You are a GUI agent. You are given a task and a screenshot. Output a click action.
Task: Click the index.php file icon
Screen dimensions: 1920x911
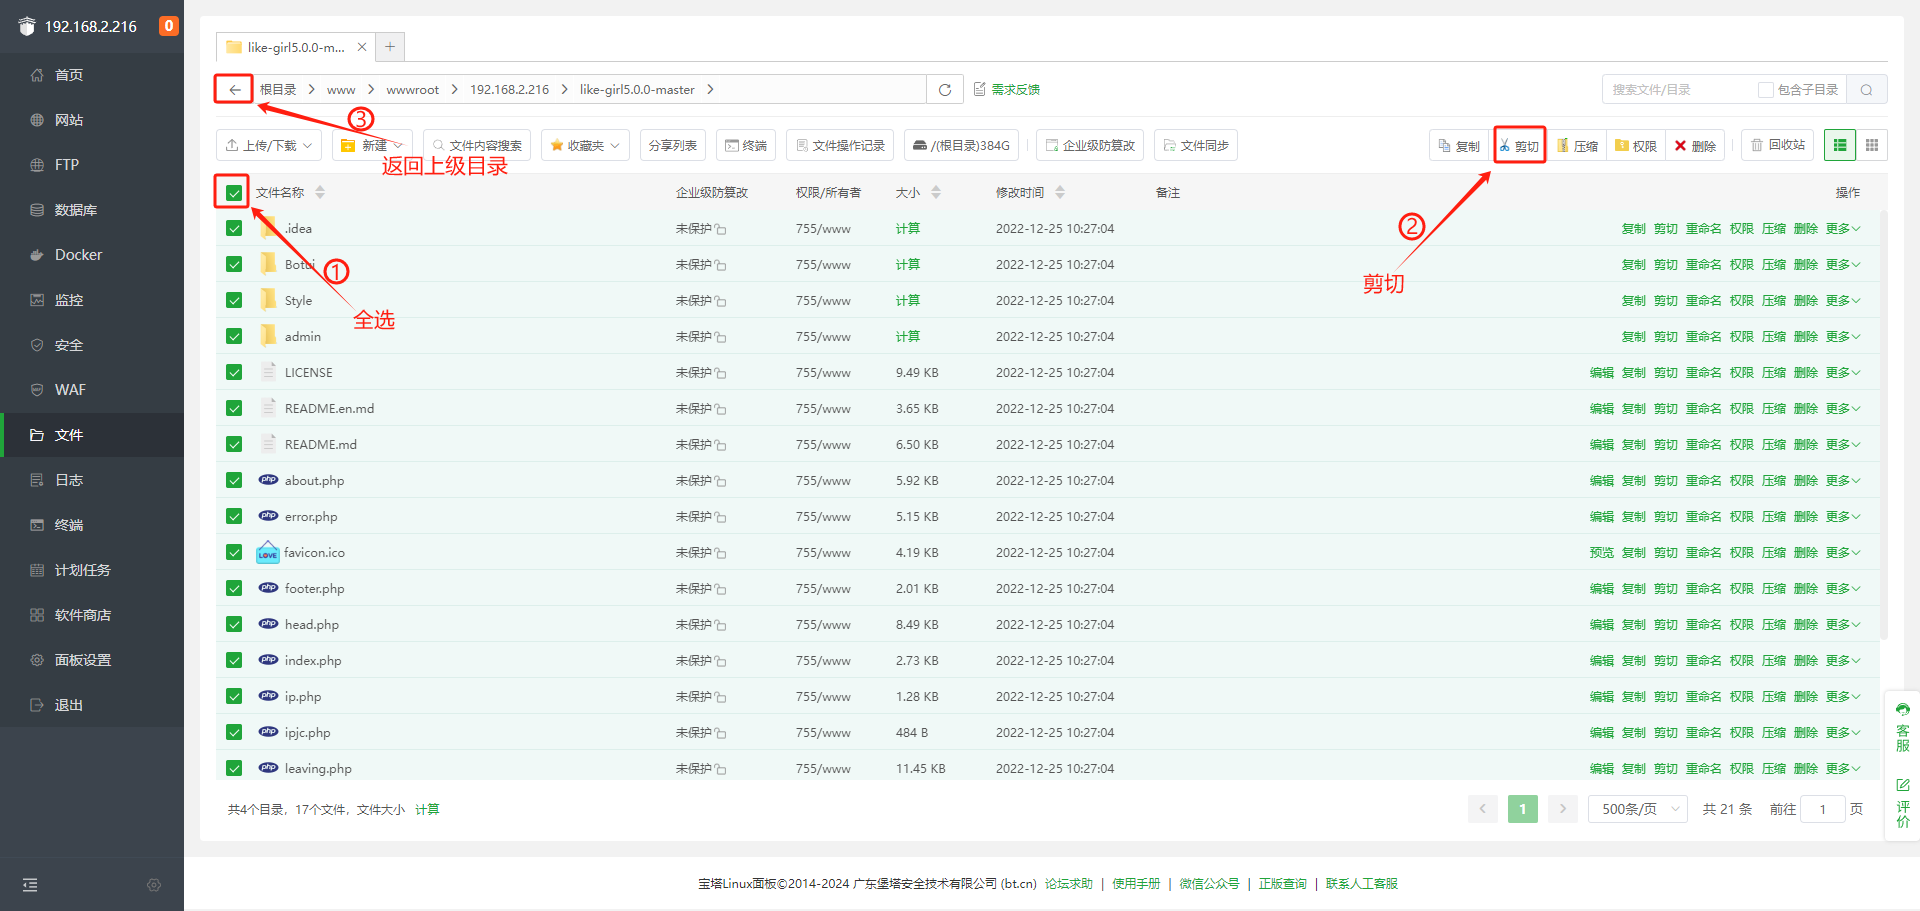coord(268,660)
